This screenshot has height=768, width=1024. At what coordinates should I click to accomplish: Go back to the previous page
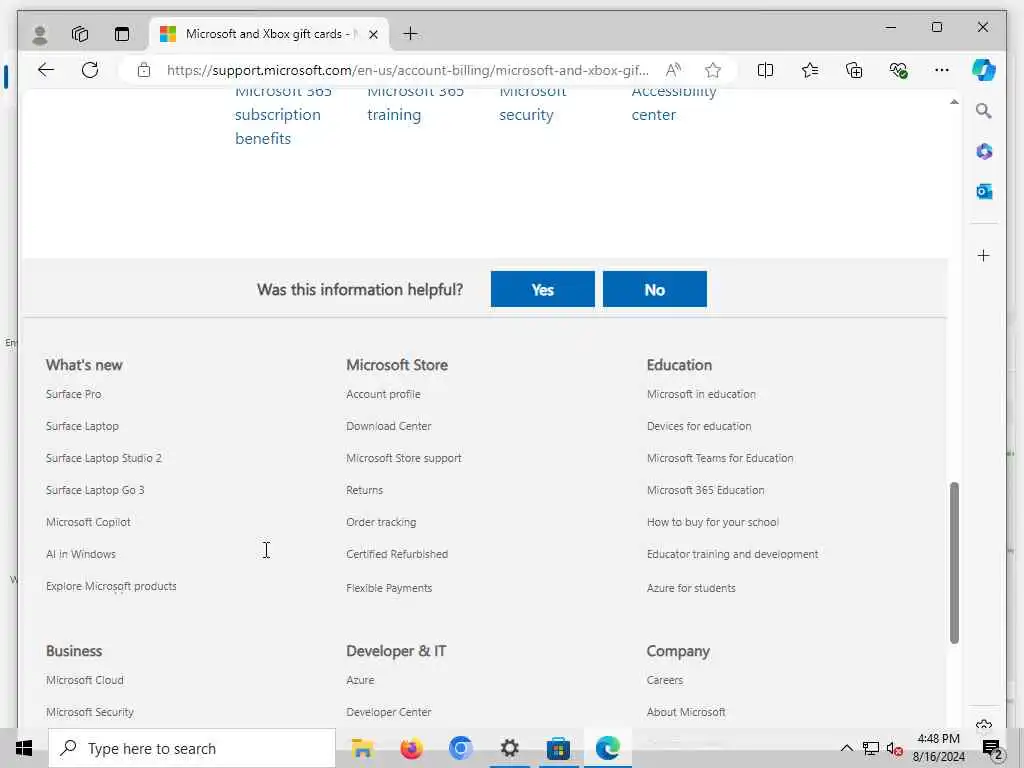45,70
